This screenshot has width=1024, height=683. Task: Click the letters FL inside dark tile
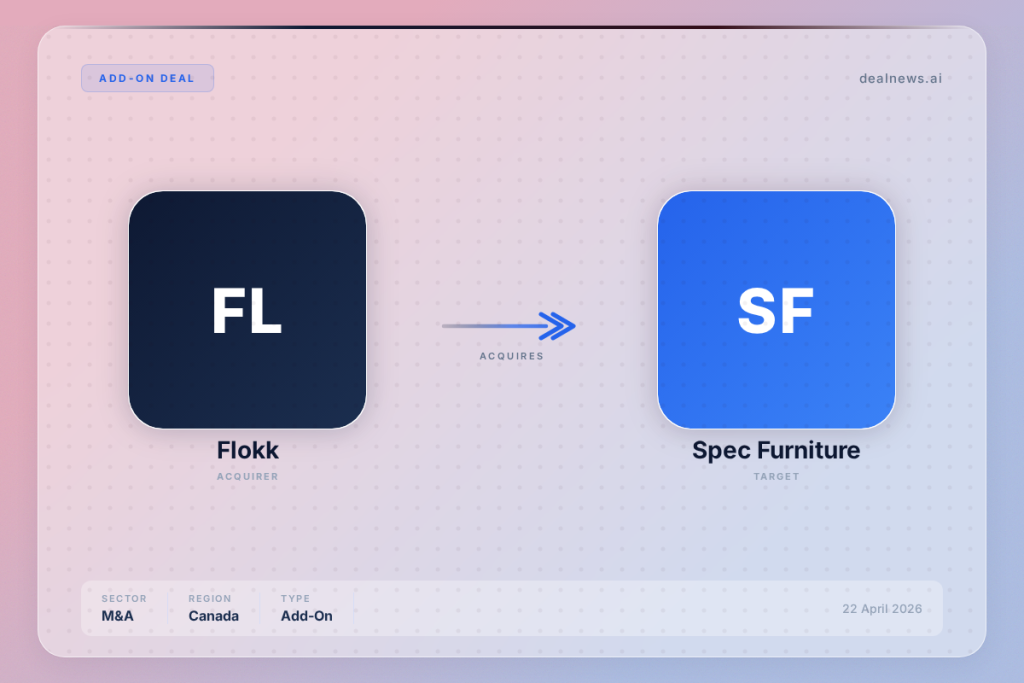[x=247, y=311]
